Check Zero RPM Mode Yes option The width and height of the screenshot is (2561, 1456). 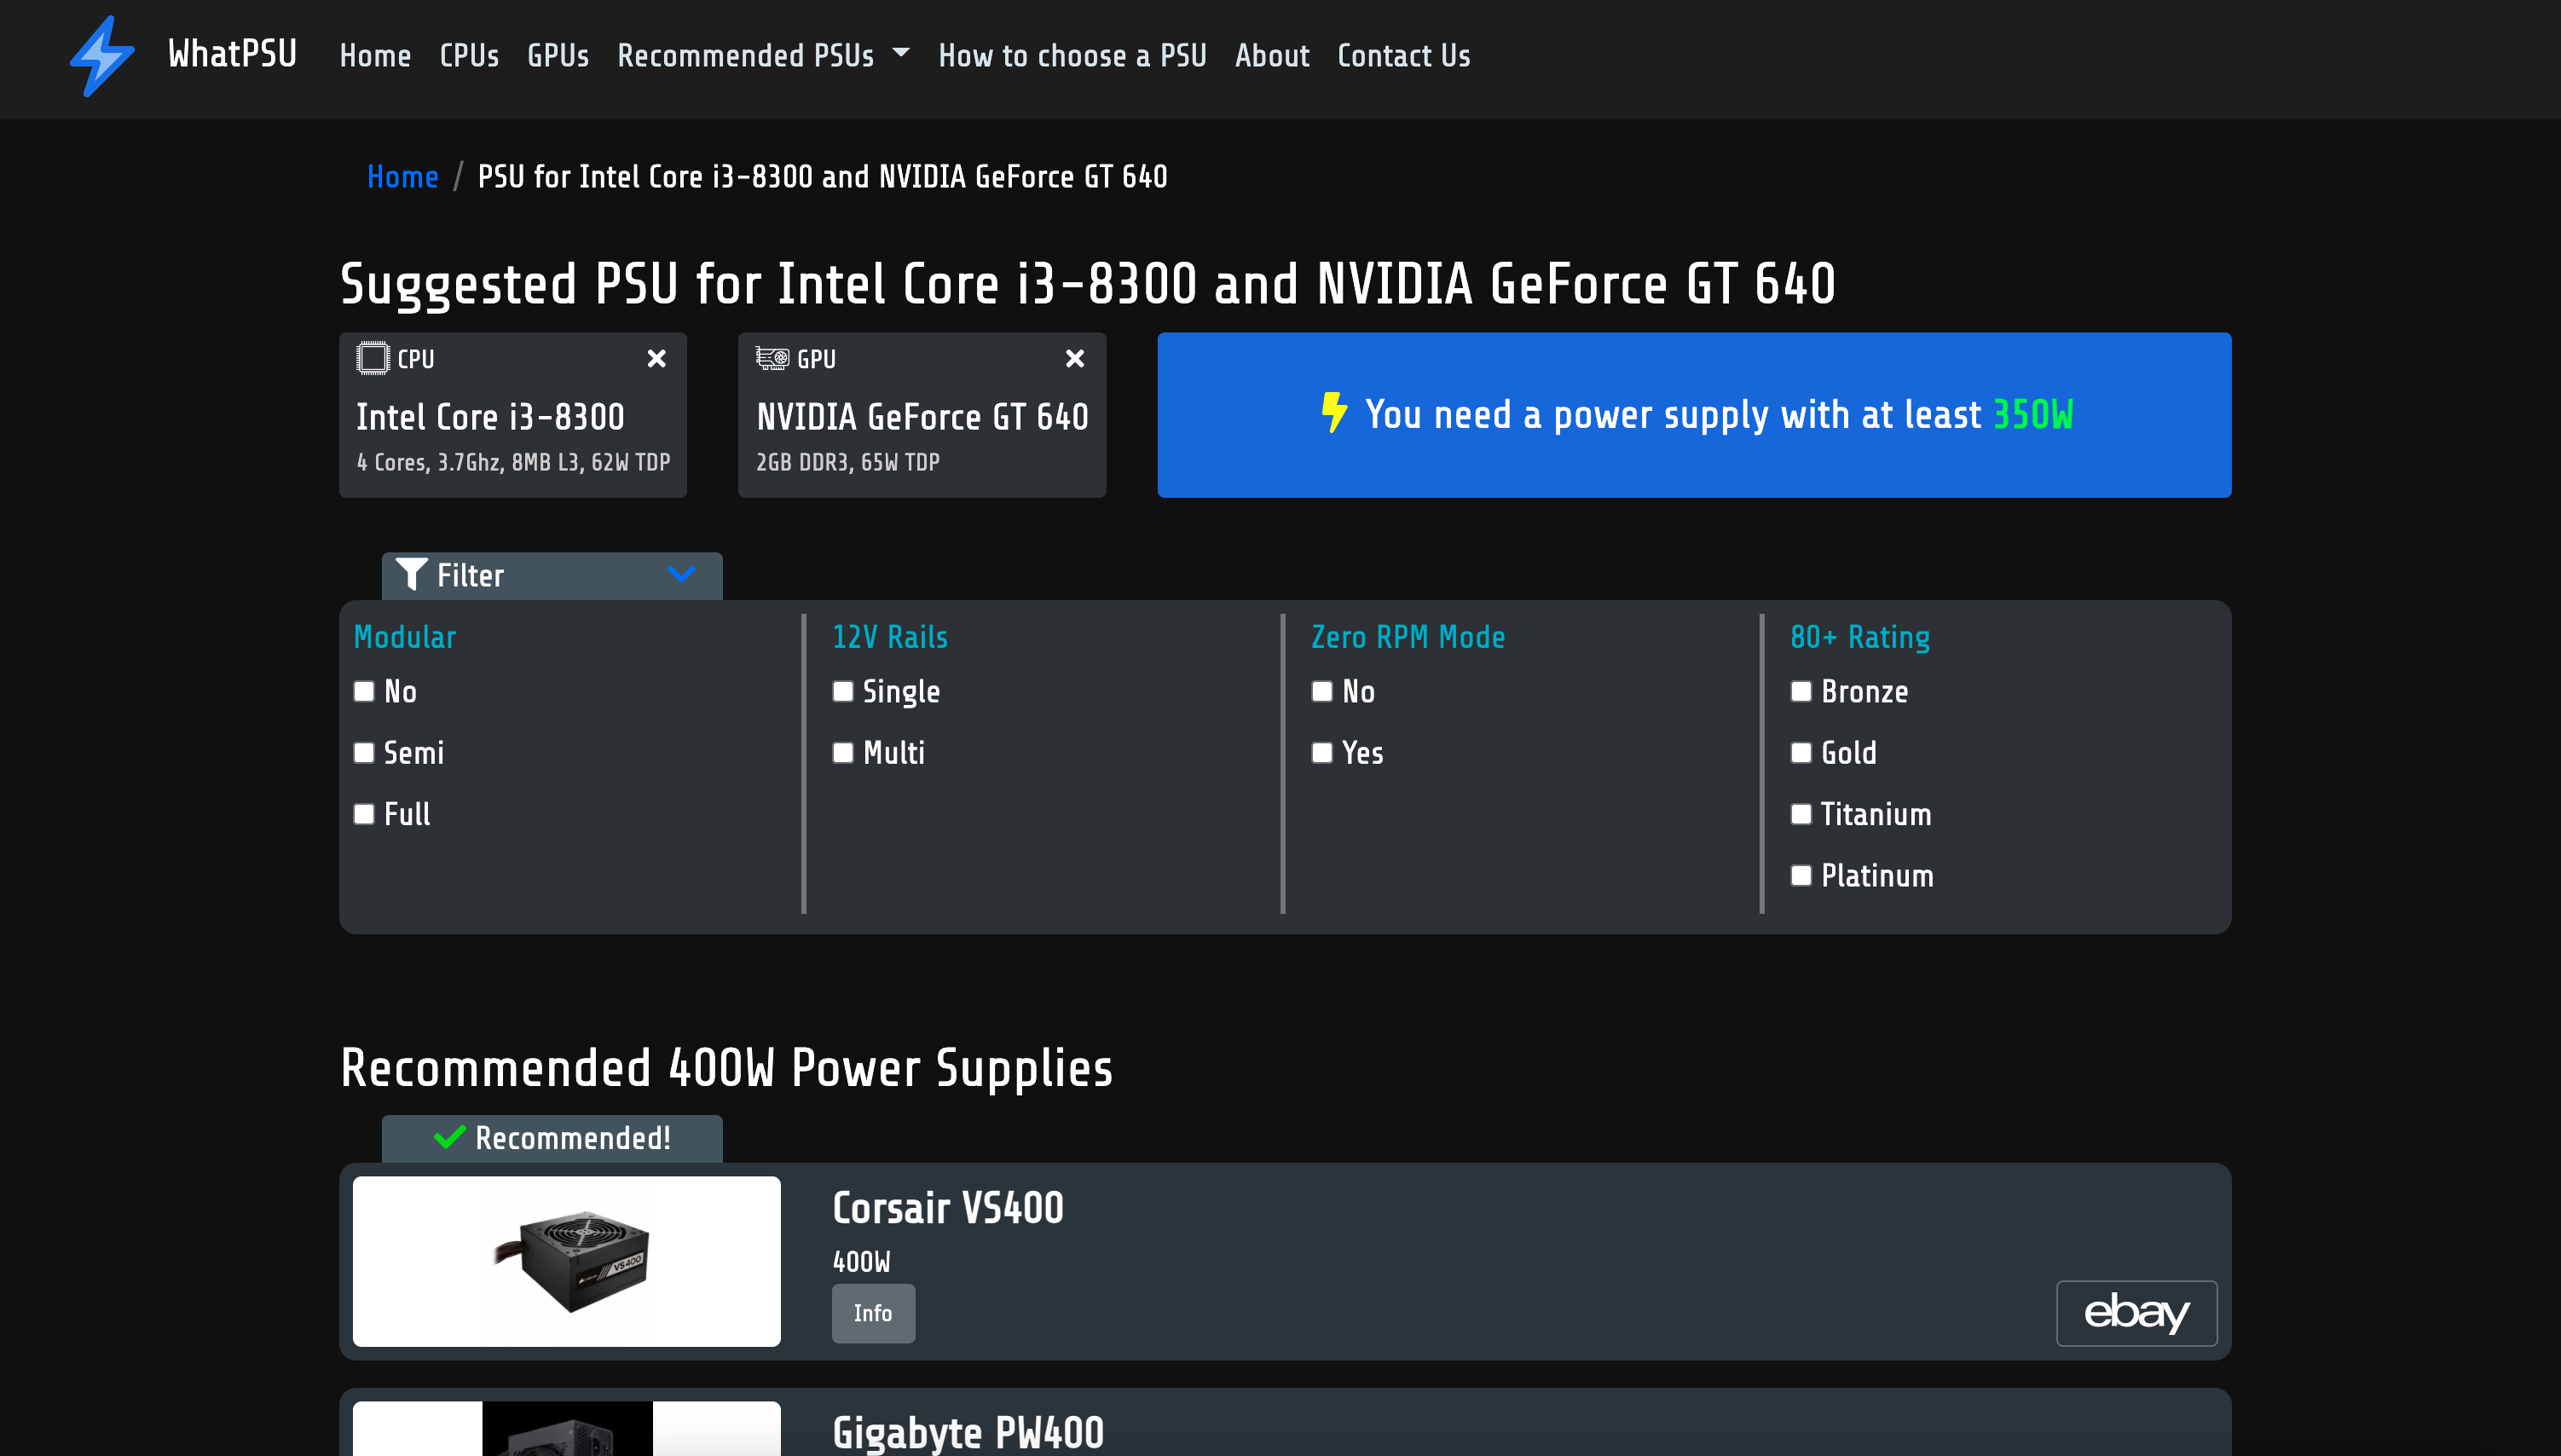point(1322,752)
